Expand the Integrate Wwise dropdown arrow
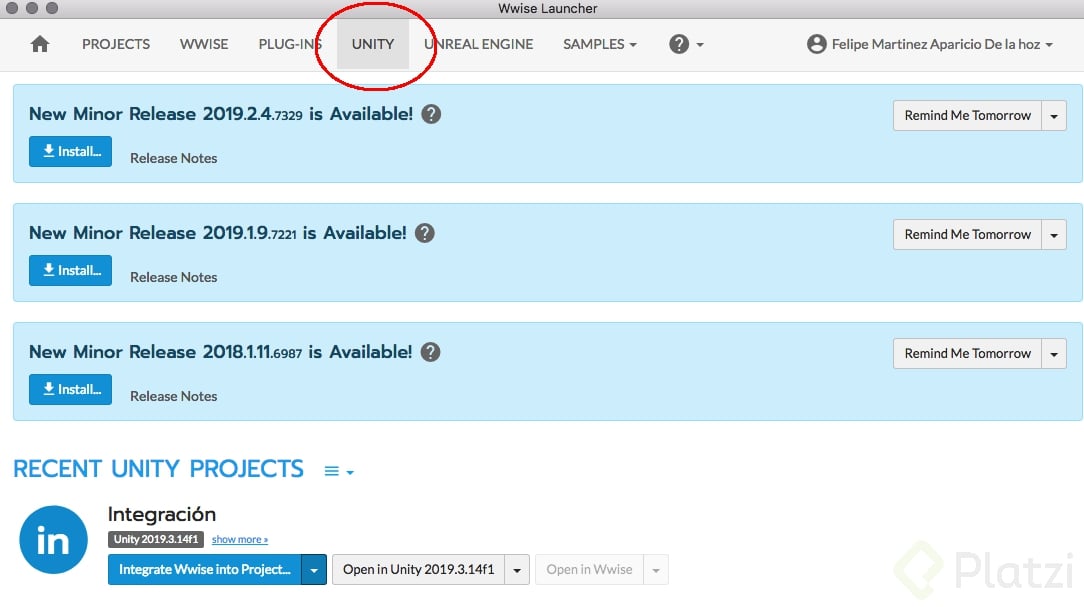Viewport: 1084px width, 607px height. point(314,570)
